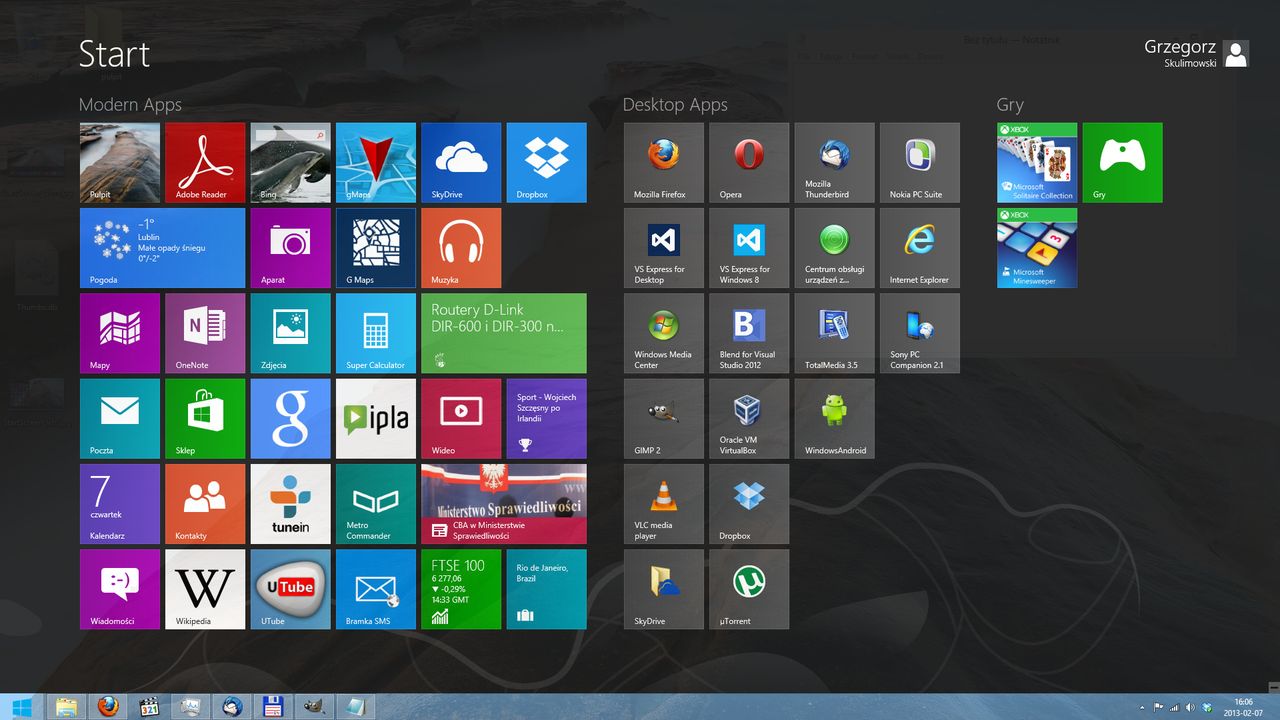Open the FTSE 100 finance tile
This screenshot has width=1280, height=720.
[x=461, y=589]
